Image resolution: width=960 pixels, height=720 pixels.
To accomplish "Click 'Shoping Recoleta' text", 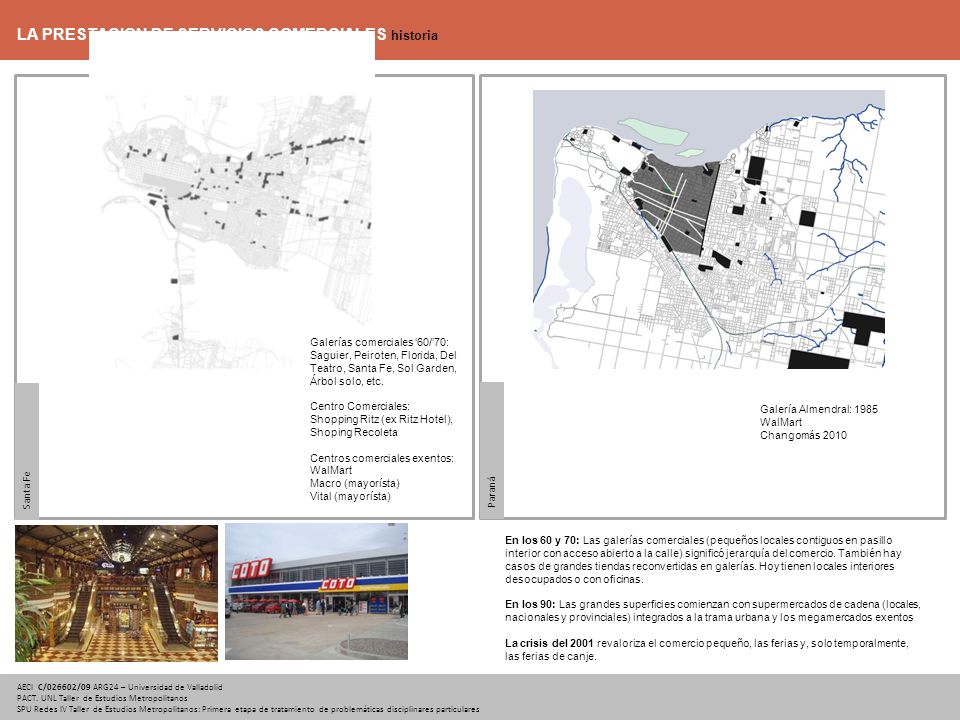I will 354,432.
